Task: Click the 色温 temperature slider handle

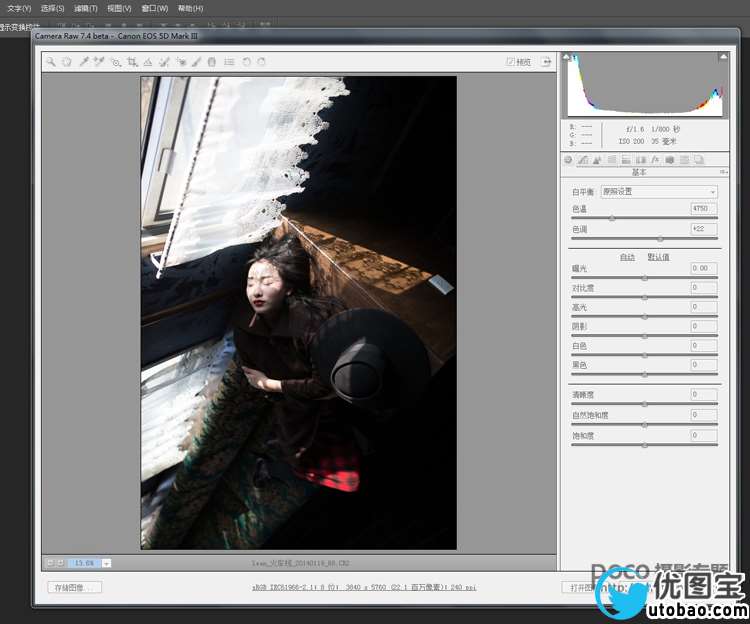Action: [x=612, y=217]
